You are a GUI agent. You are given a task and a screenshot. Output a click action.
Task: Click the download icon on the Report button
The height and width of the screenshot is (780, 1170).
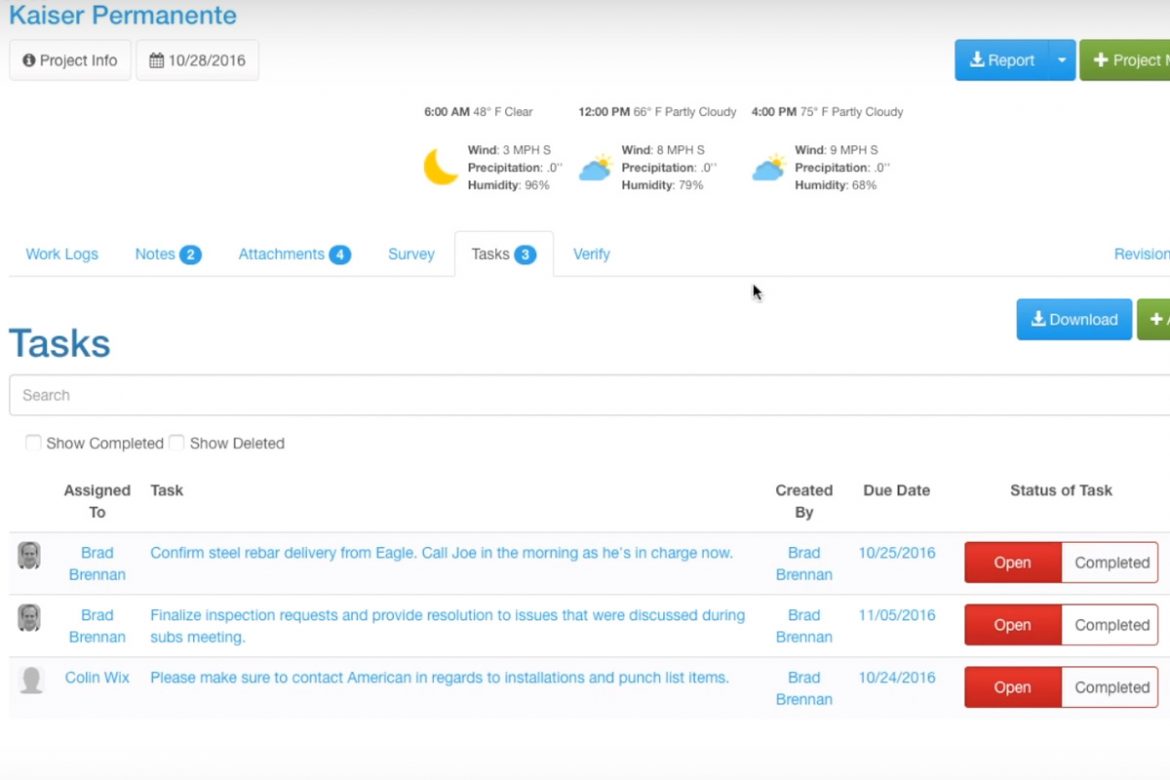(x=976, y=60)
